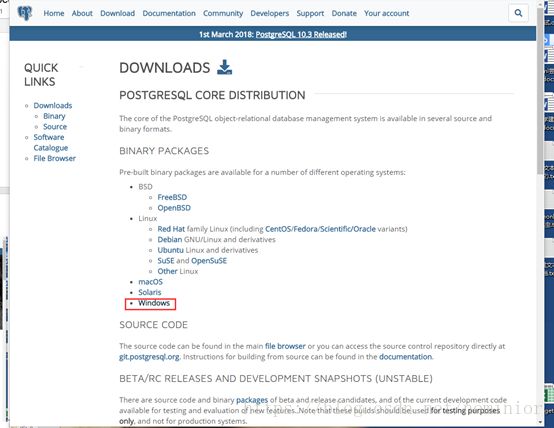Open the Solaris packages link
Viewport: 554px width, 428px height.
point(149,292)
